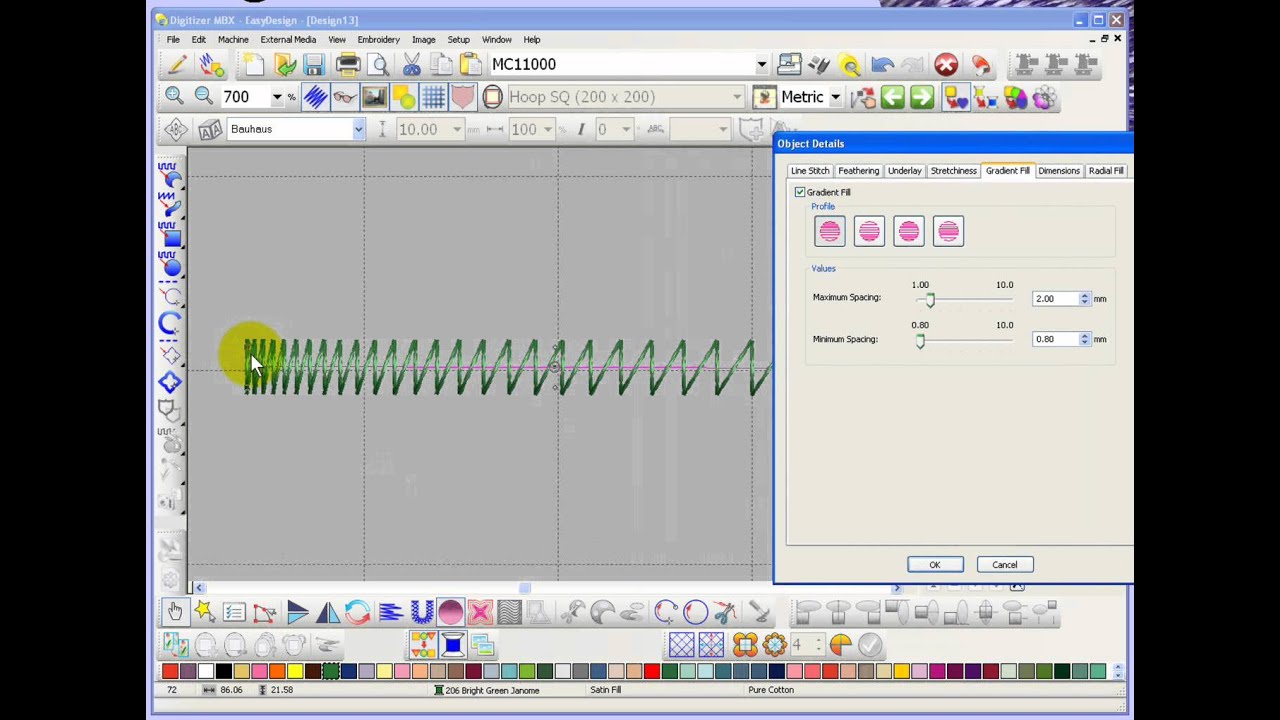1280x720 pixels.
Task: Open the italic angle 0 dropdown
Action: 626,129
